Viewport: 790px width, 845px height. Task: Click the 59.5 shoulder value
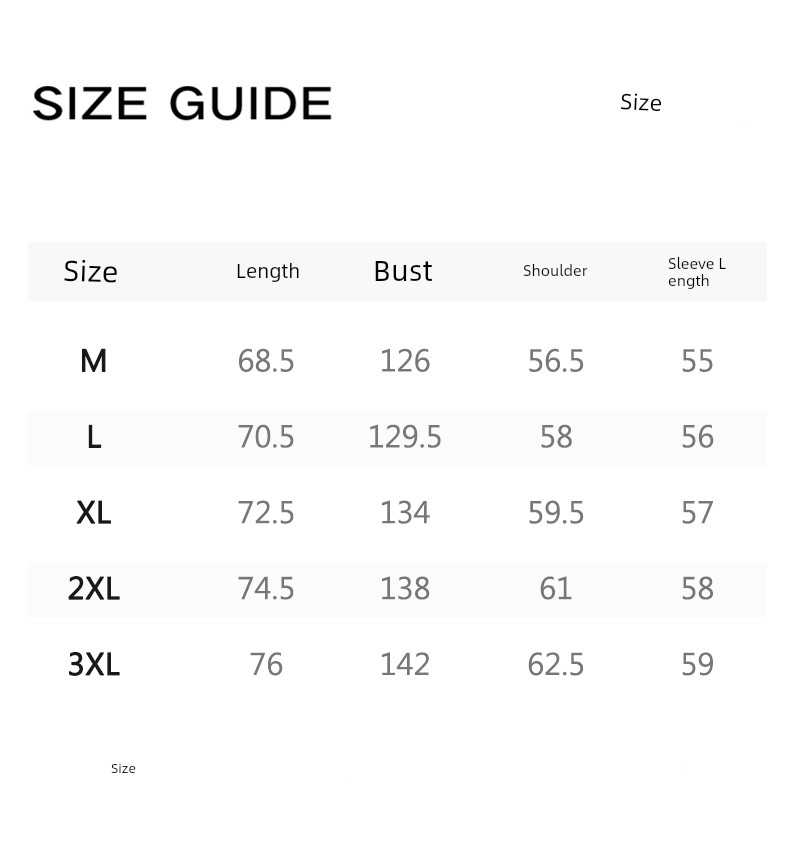pos(556,513)
